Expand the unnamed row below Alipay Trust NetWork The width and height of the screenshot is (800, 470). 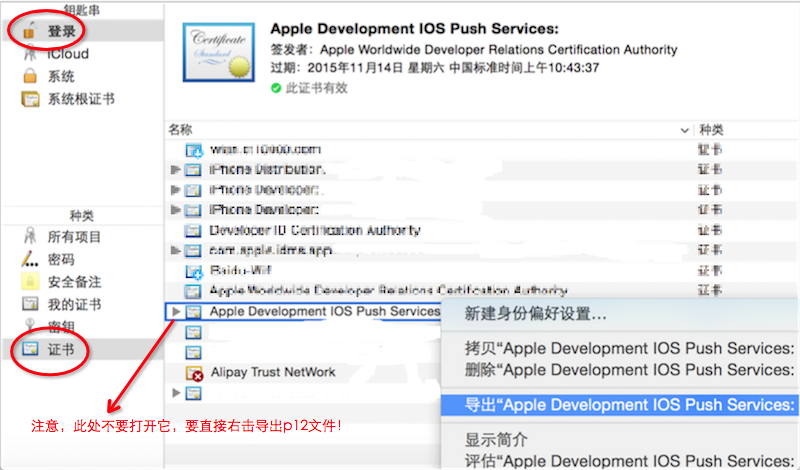176,392
